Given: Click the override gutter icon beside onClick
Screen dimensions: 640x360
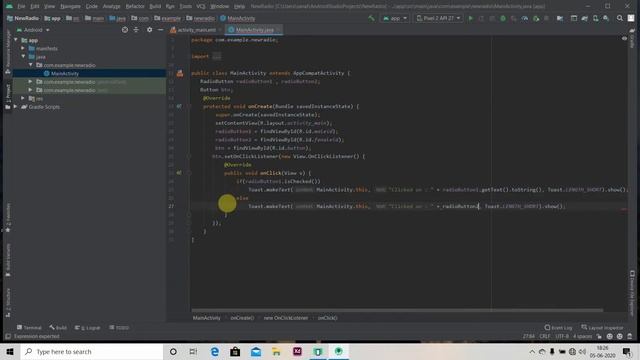Looking at the screenshot, I should pos(179,173).
